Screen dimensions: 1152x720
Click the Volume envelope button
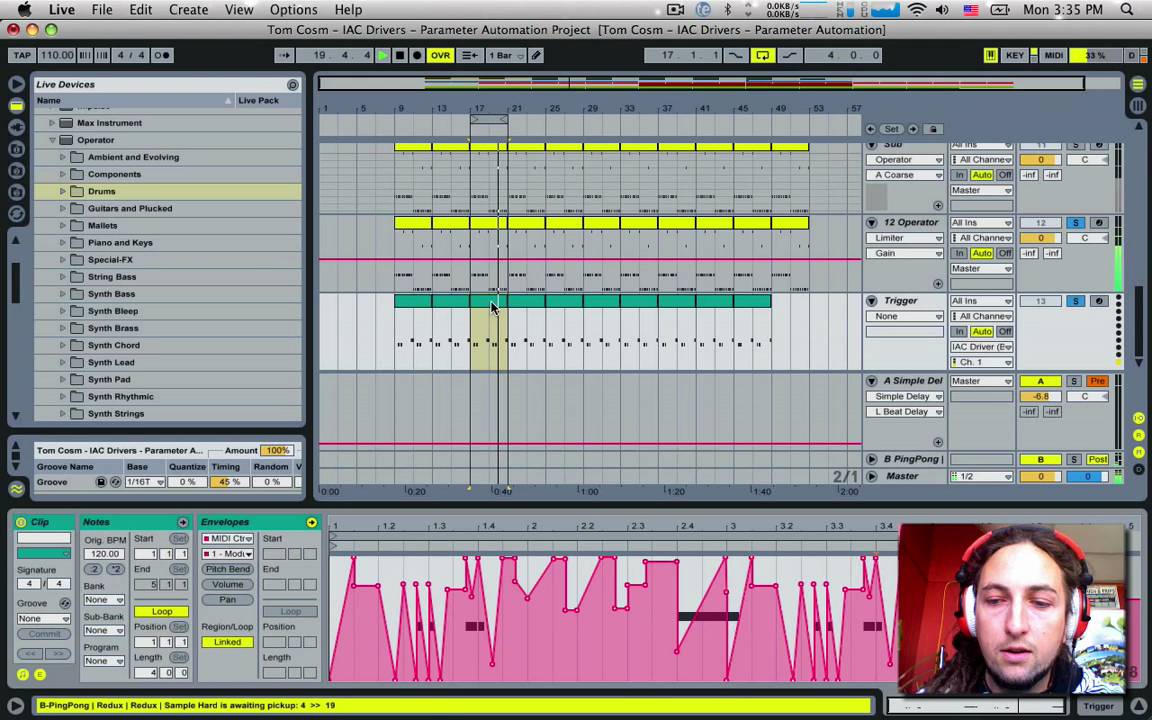click(x=227, y=584)
